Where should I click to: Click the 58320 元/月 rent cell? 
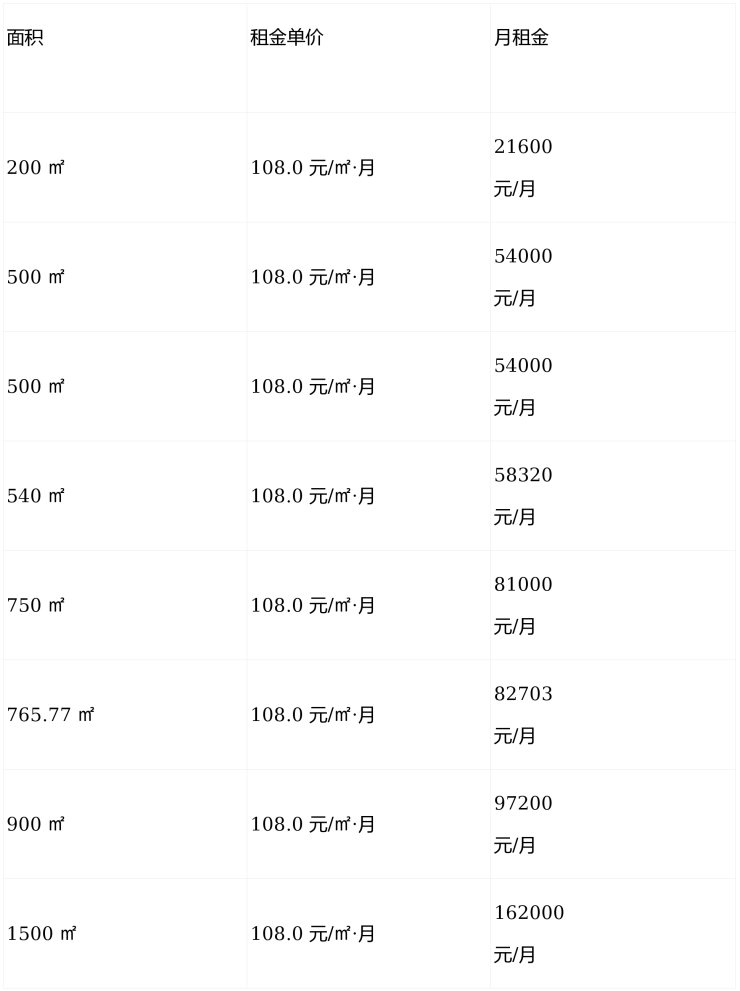click(x=523, y=495)
